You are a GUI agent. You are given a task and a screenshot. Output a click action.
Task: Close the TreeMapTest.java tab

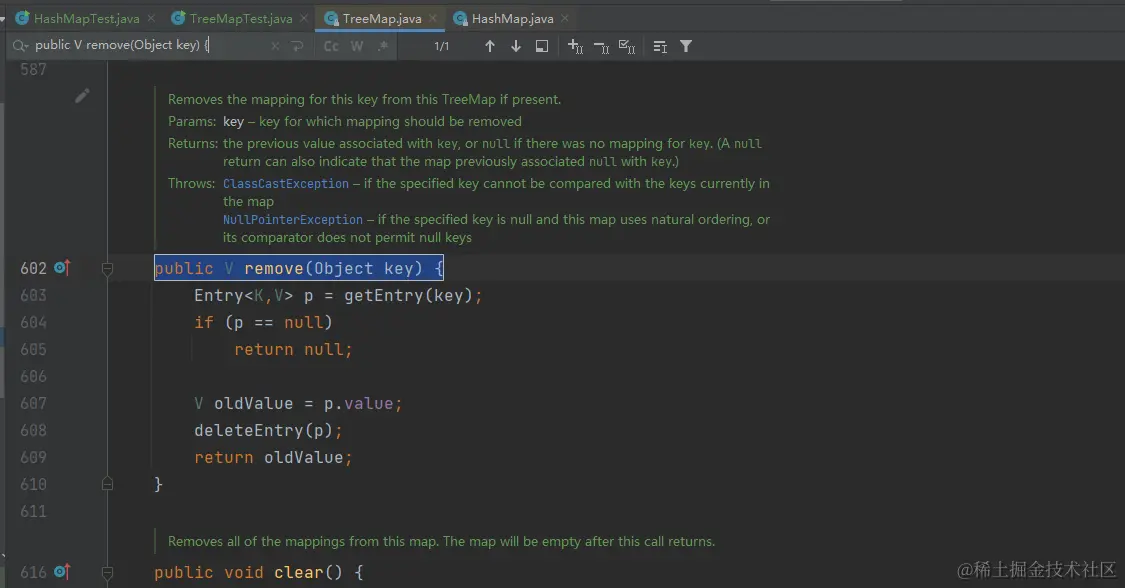pyautogui.click(x=304, y=19)
